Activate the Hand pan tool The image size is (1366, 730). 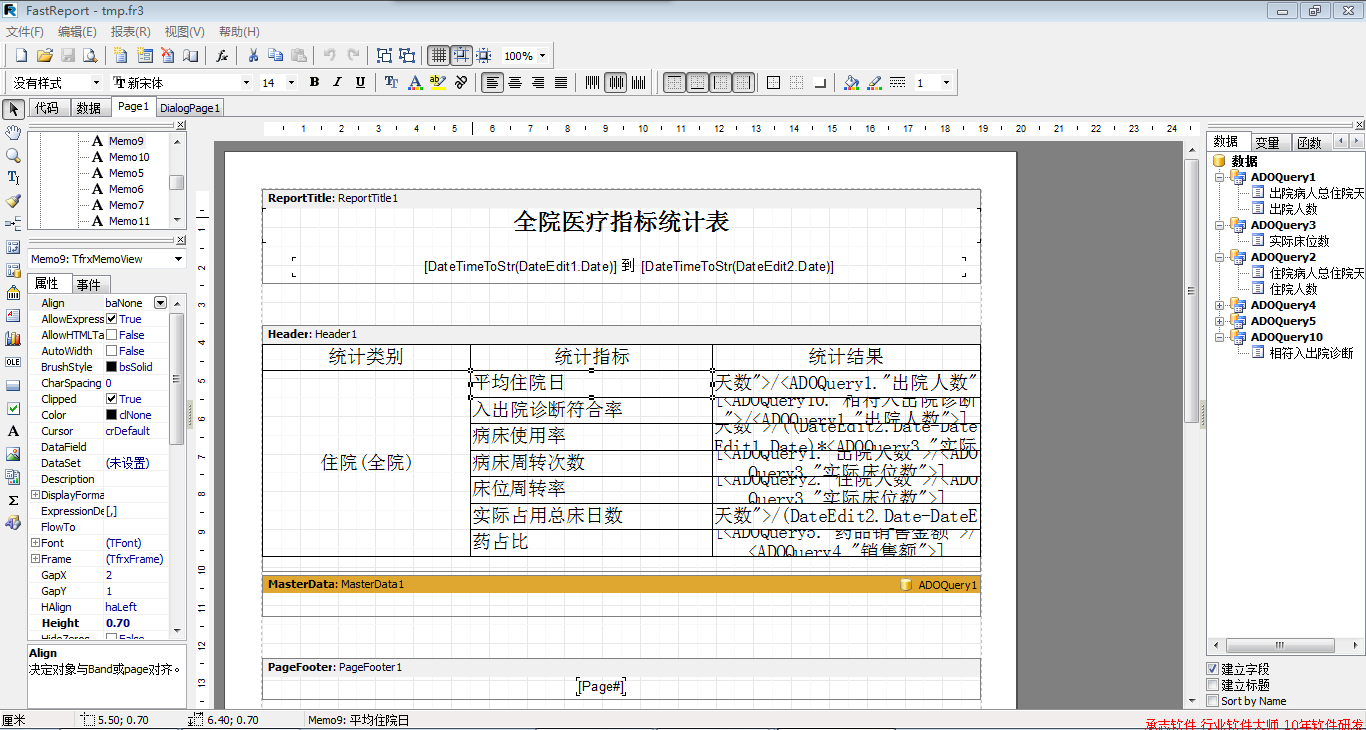(13, 132)
